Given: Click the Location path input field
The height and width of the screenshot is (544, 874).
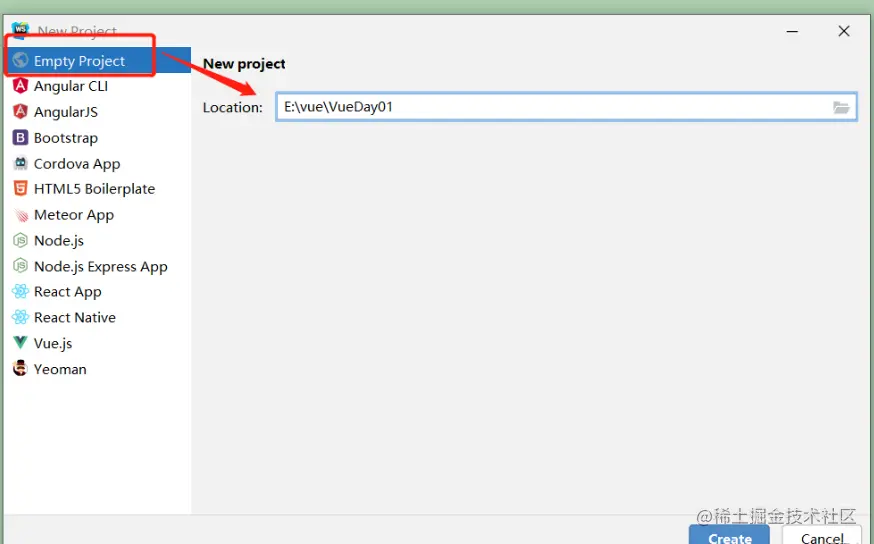Looking at the screenshot, I should point(566,107).
